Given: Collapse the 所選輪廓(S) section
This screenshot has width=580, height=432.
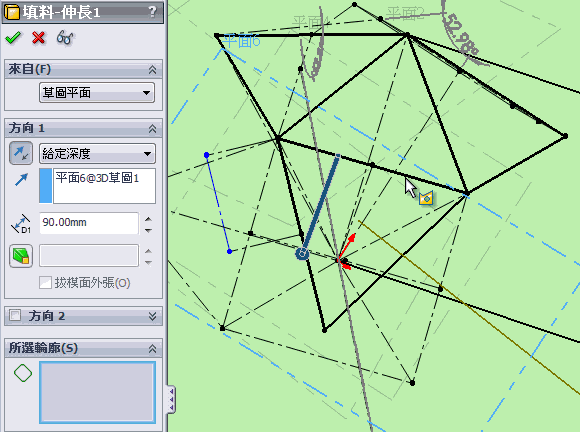Looking at the screenshot, I should (152, 348).
